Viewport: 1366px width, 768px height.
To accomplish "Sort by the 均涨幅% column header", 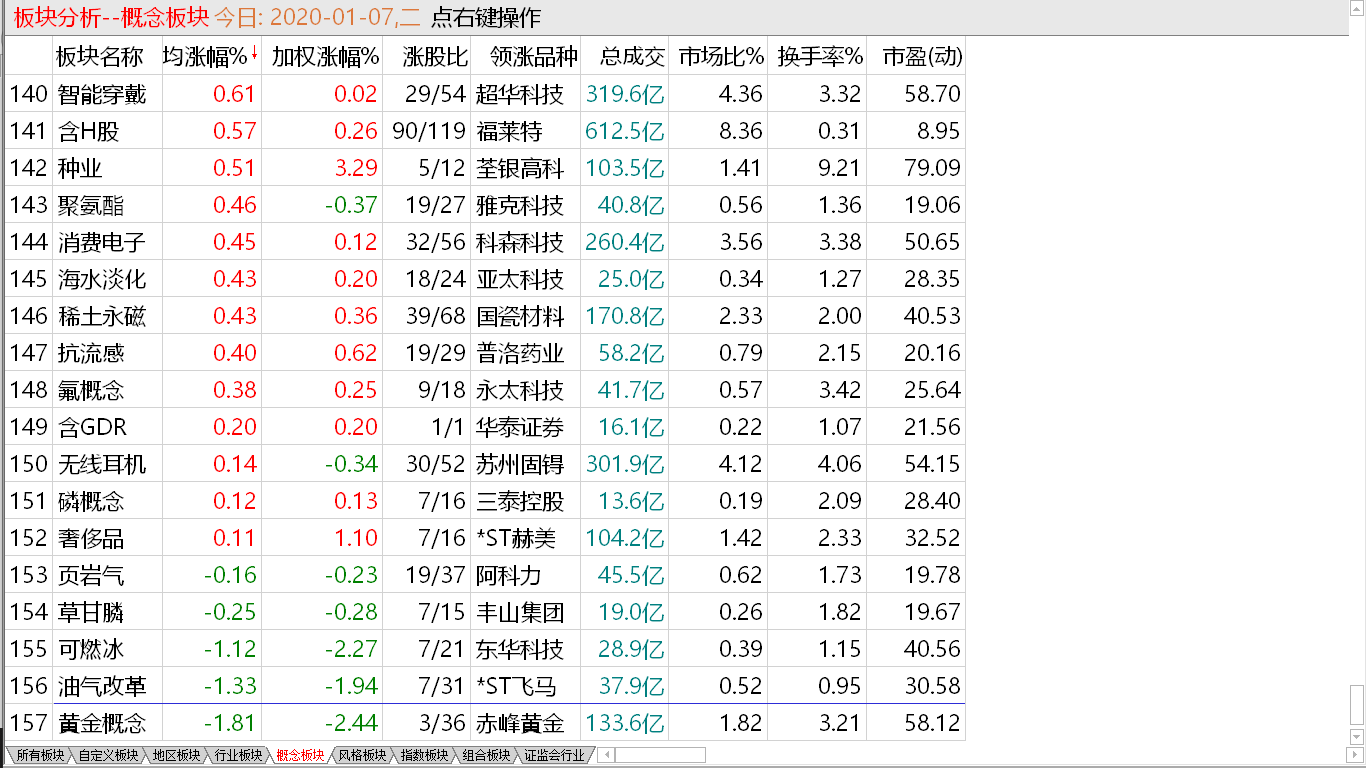I will click(x=211, y=57).
